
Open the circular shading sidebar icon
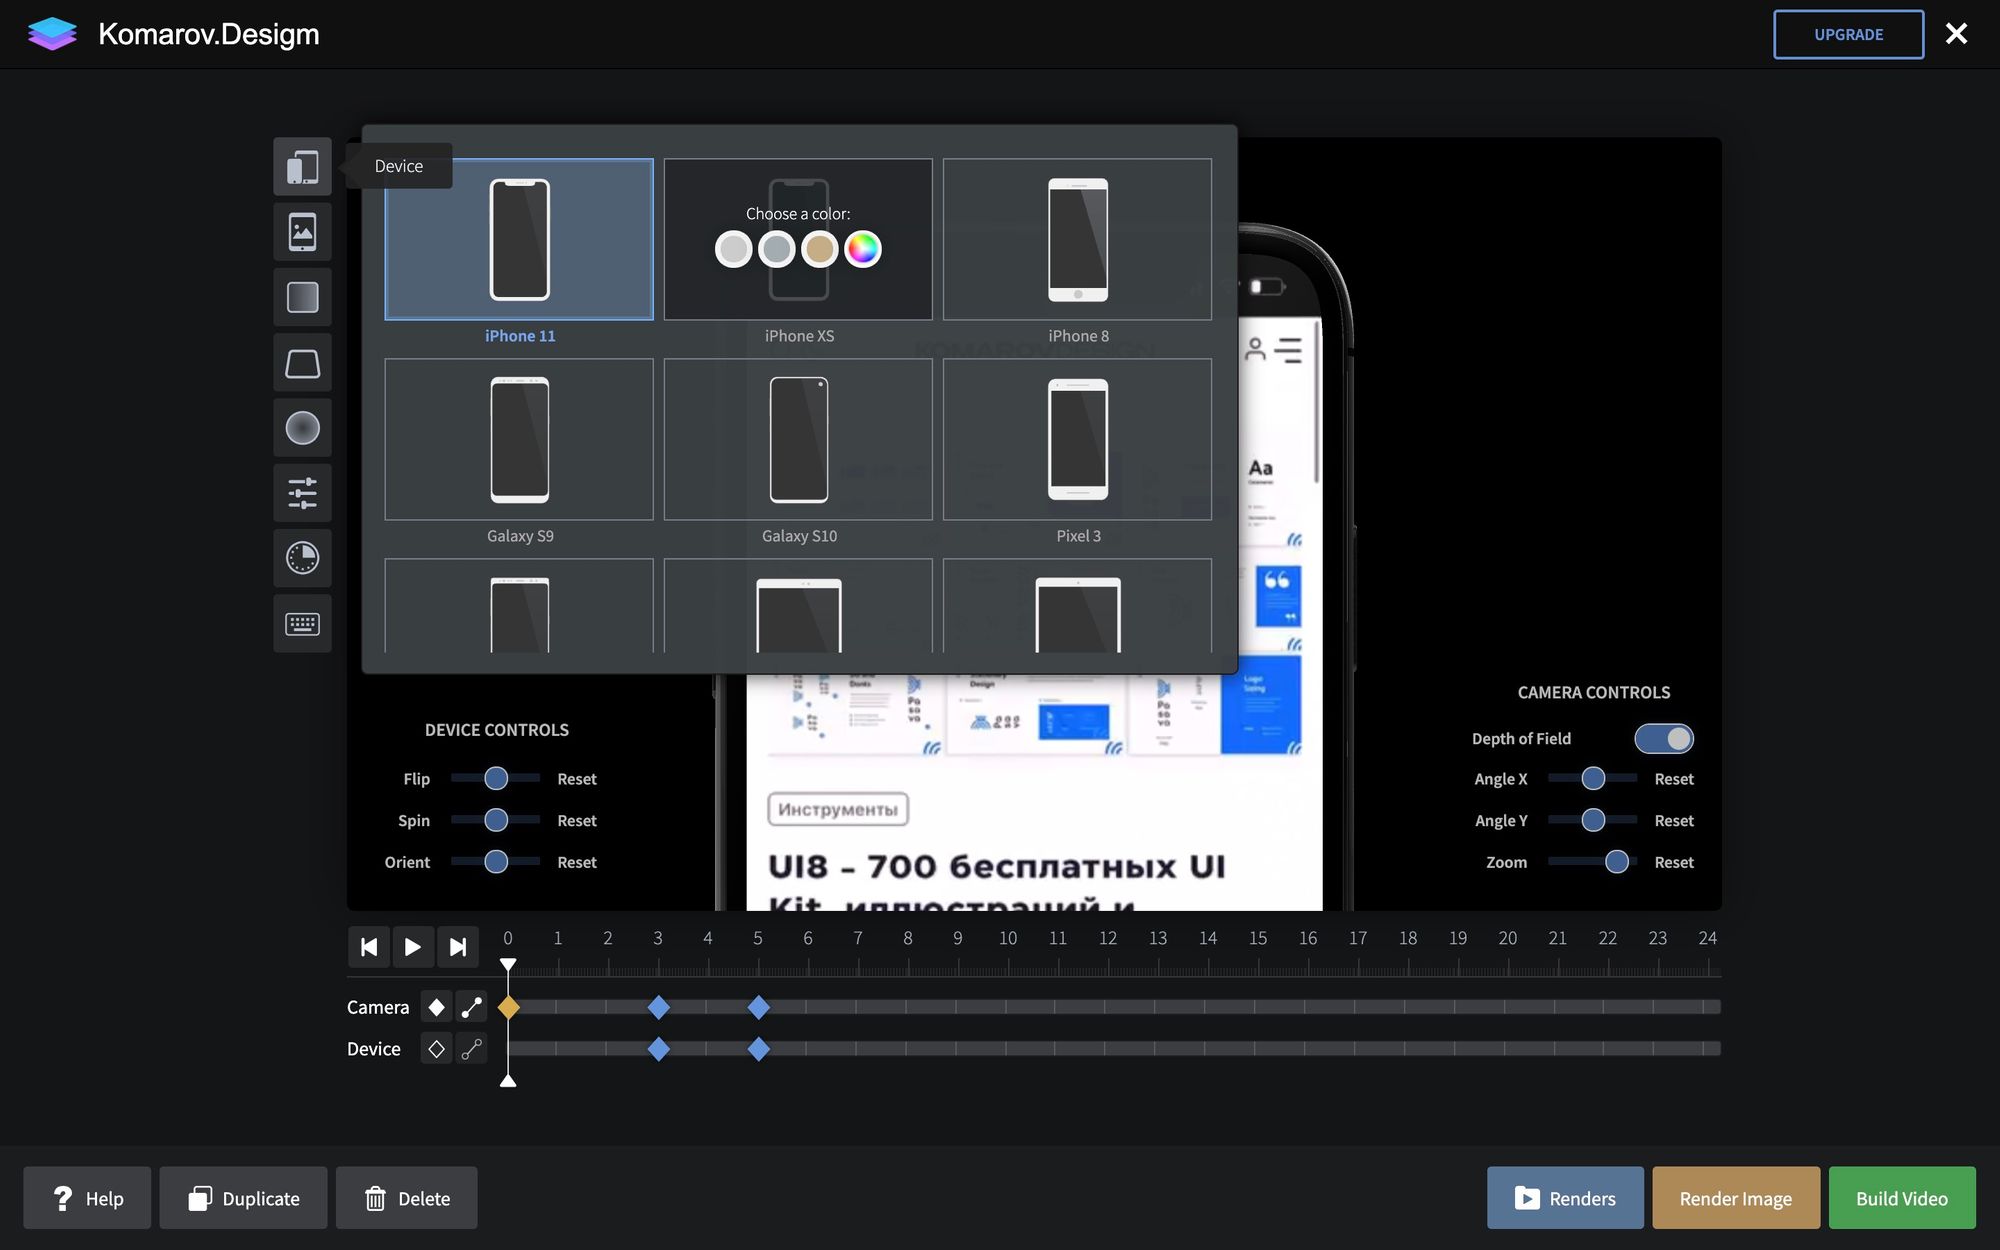(302, 428)
